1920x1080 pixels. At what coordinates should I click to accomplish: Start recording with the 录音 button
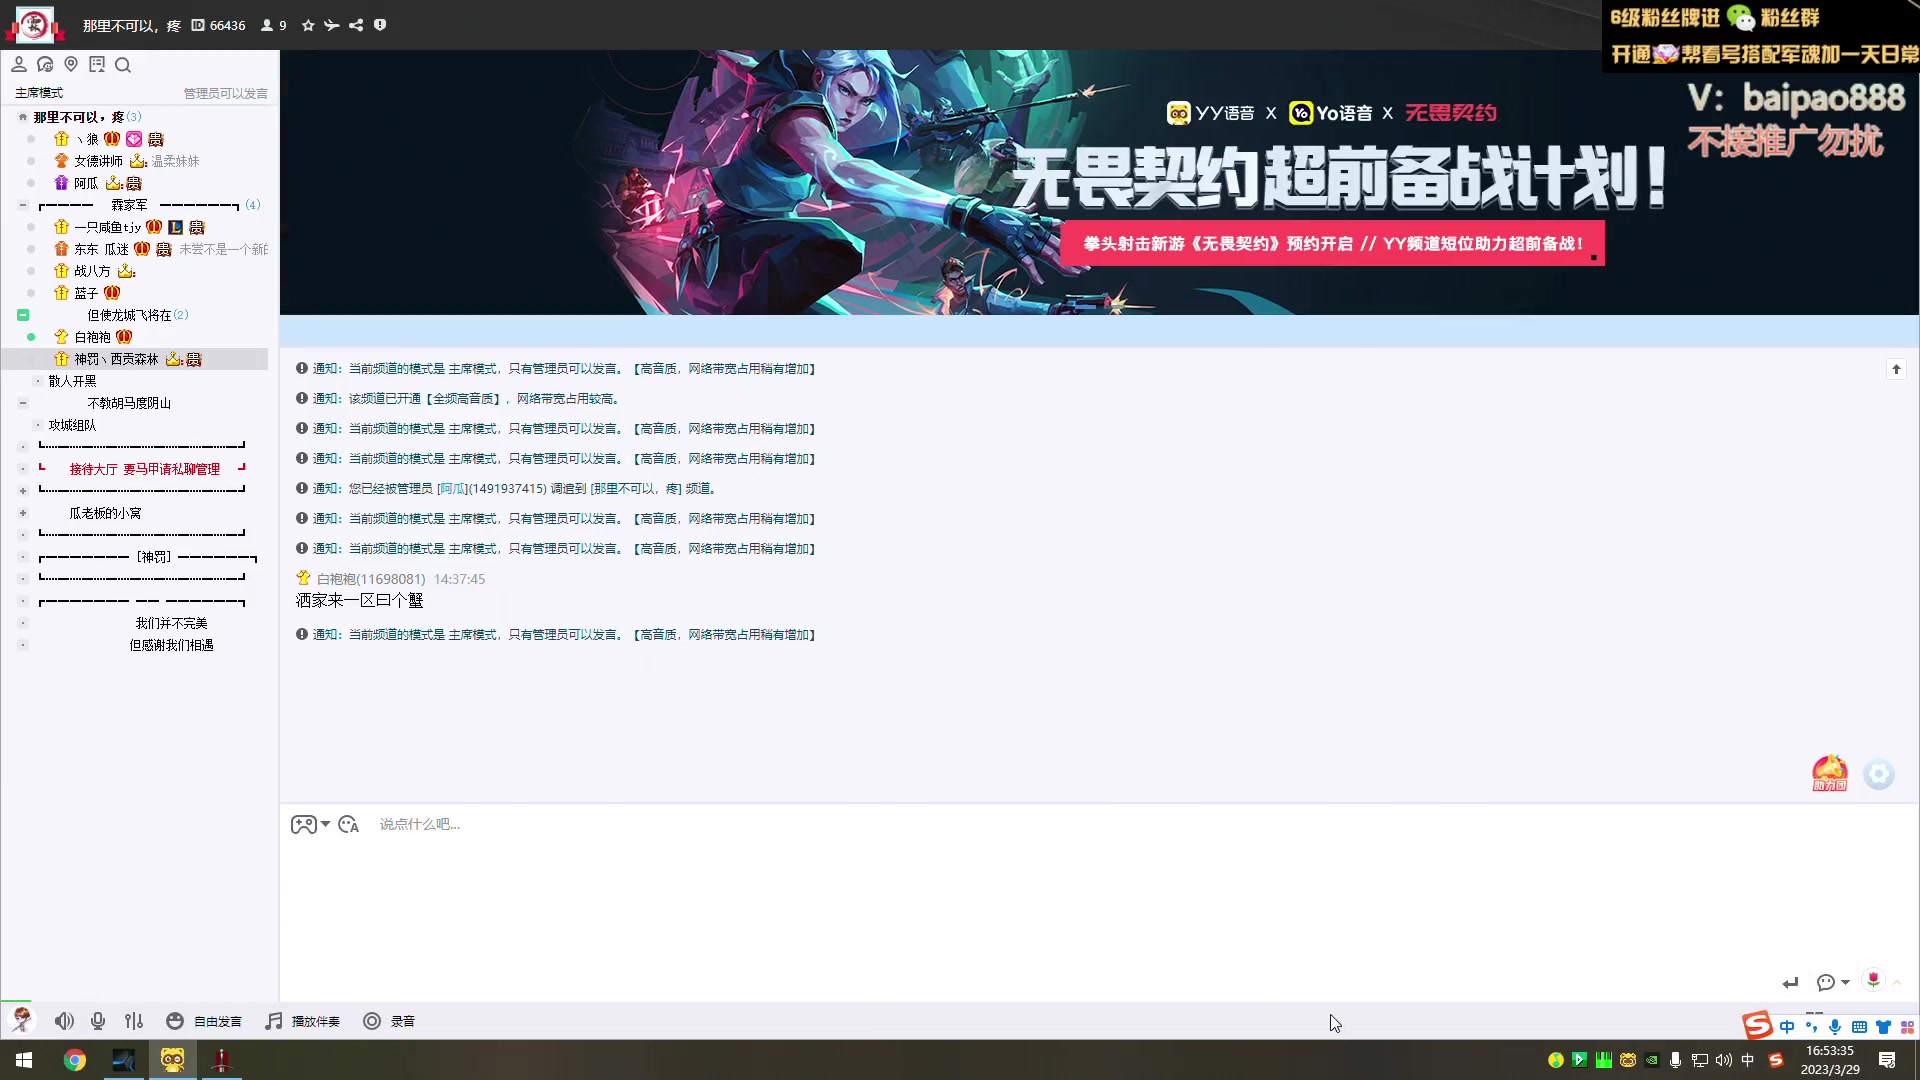click(x=389, y=1021)
